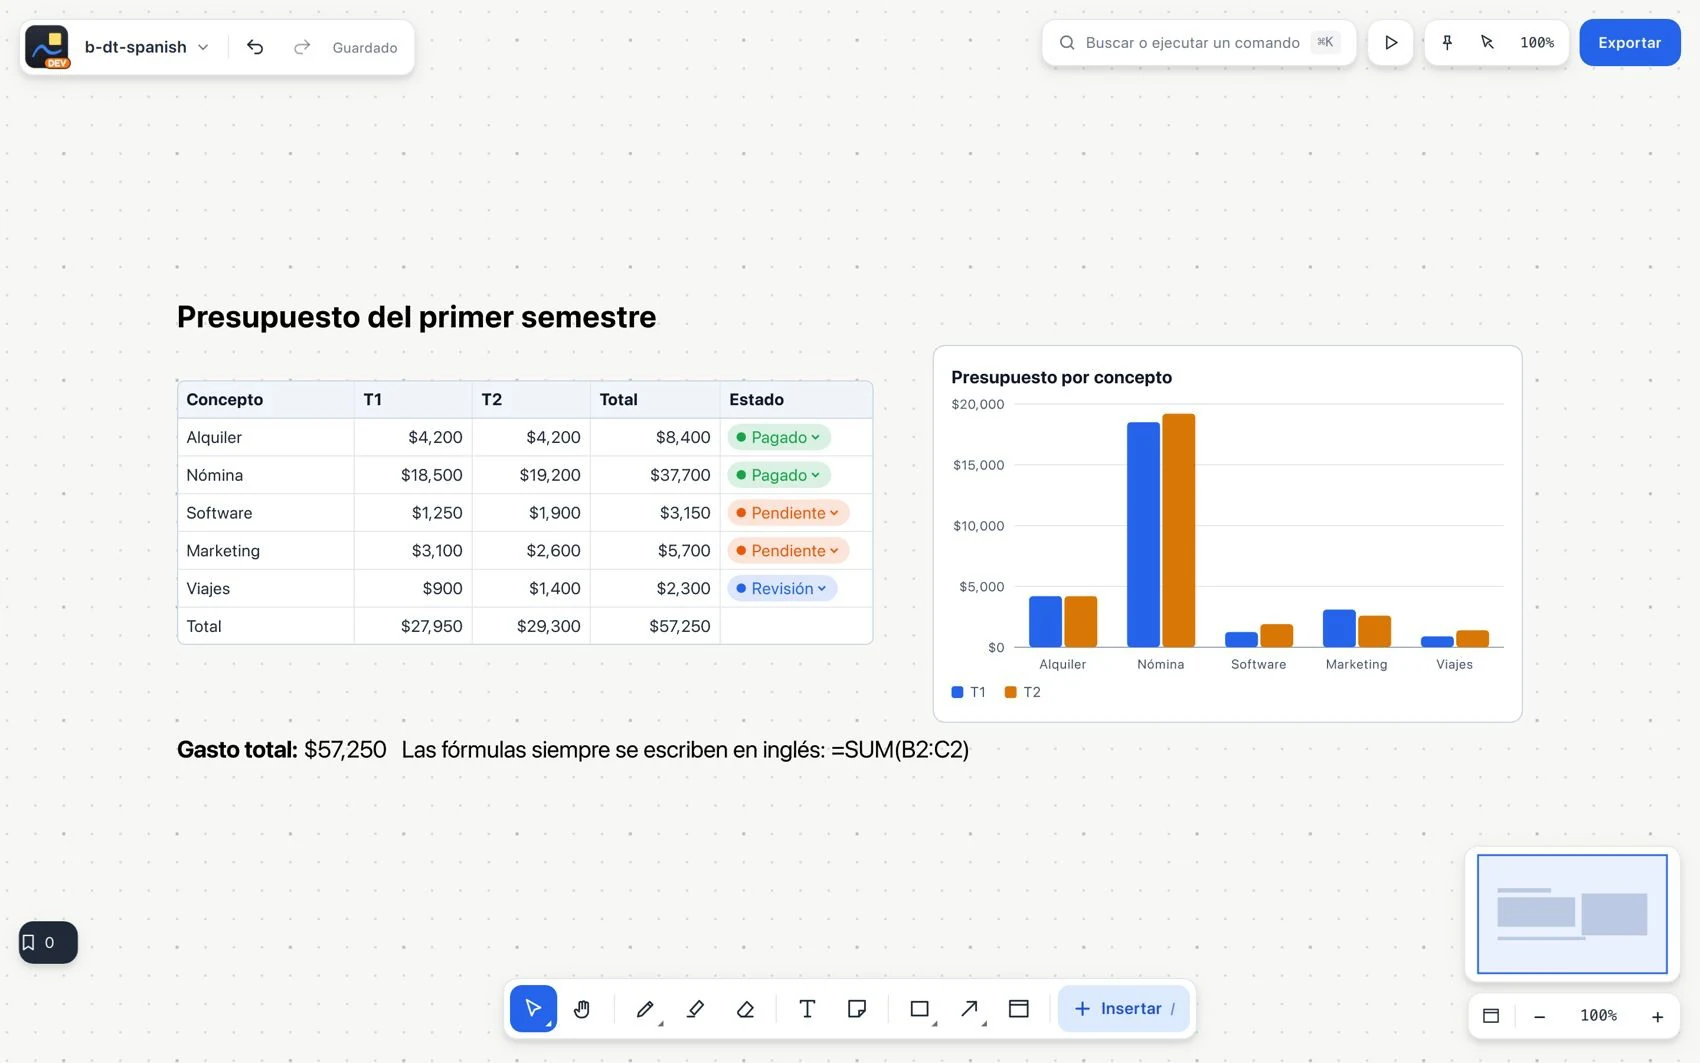Zoom out with the minus button
Image resolution: width=1700 pixels, height=1063 pixels.
click(1540, 1016)
